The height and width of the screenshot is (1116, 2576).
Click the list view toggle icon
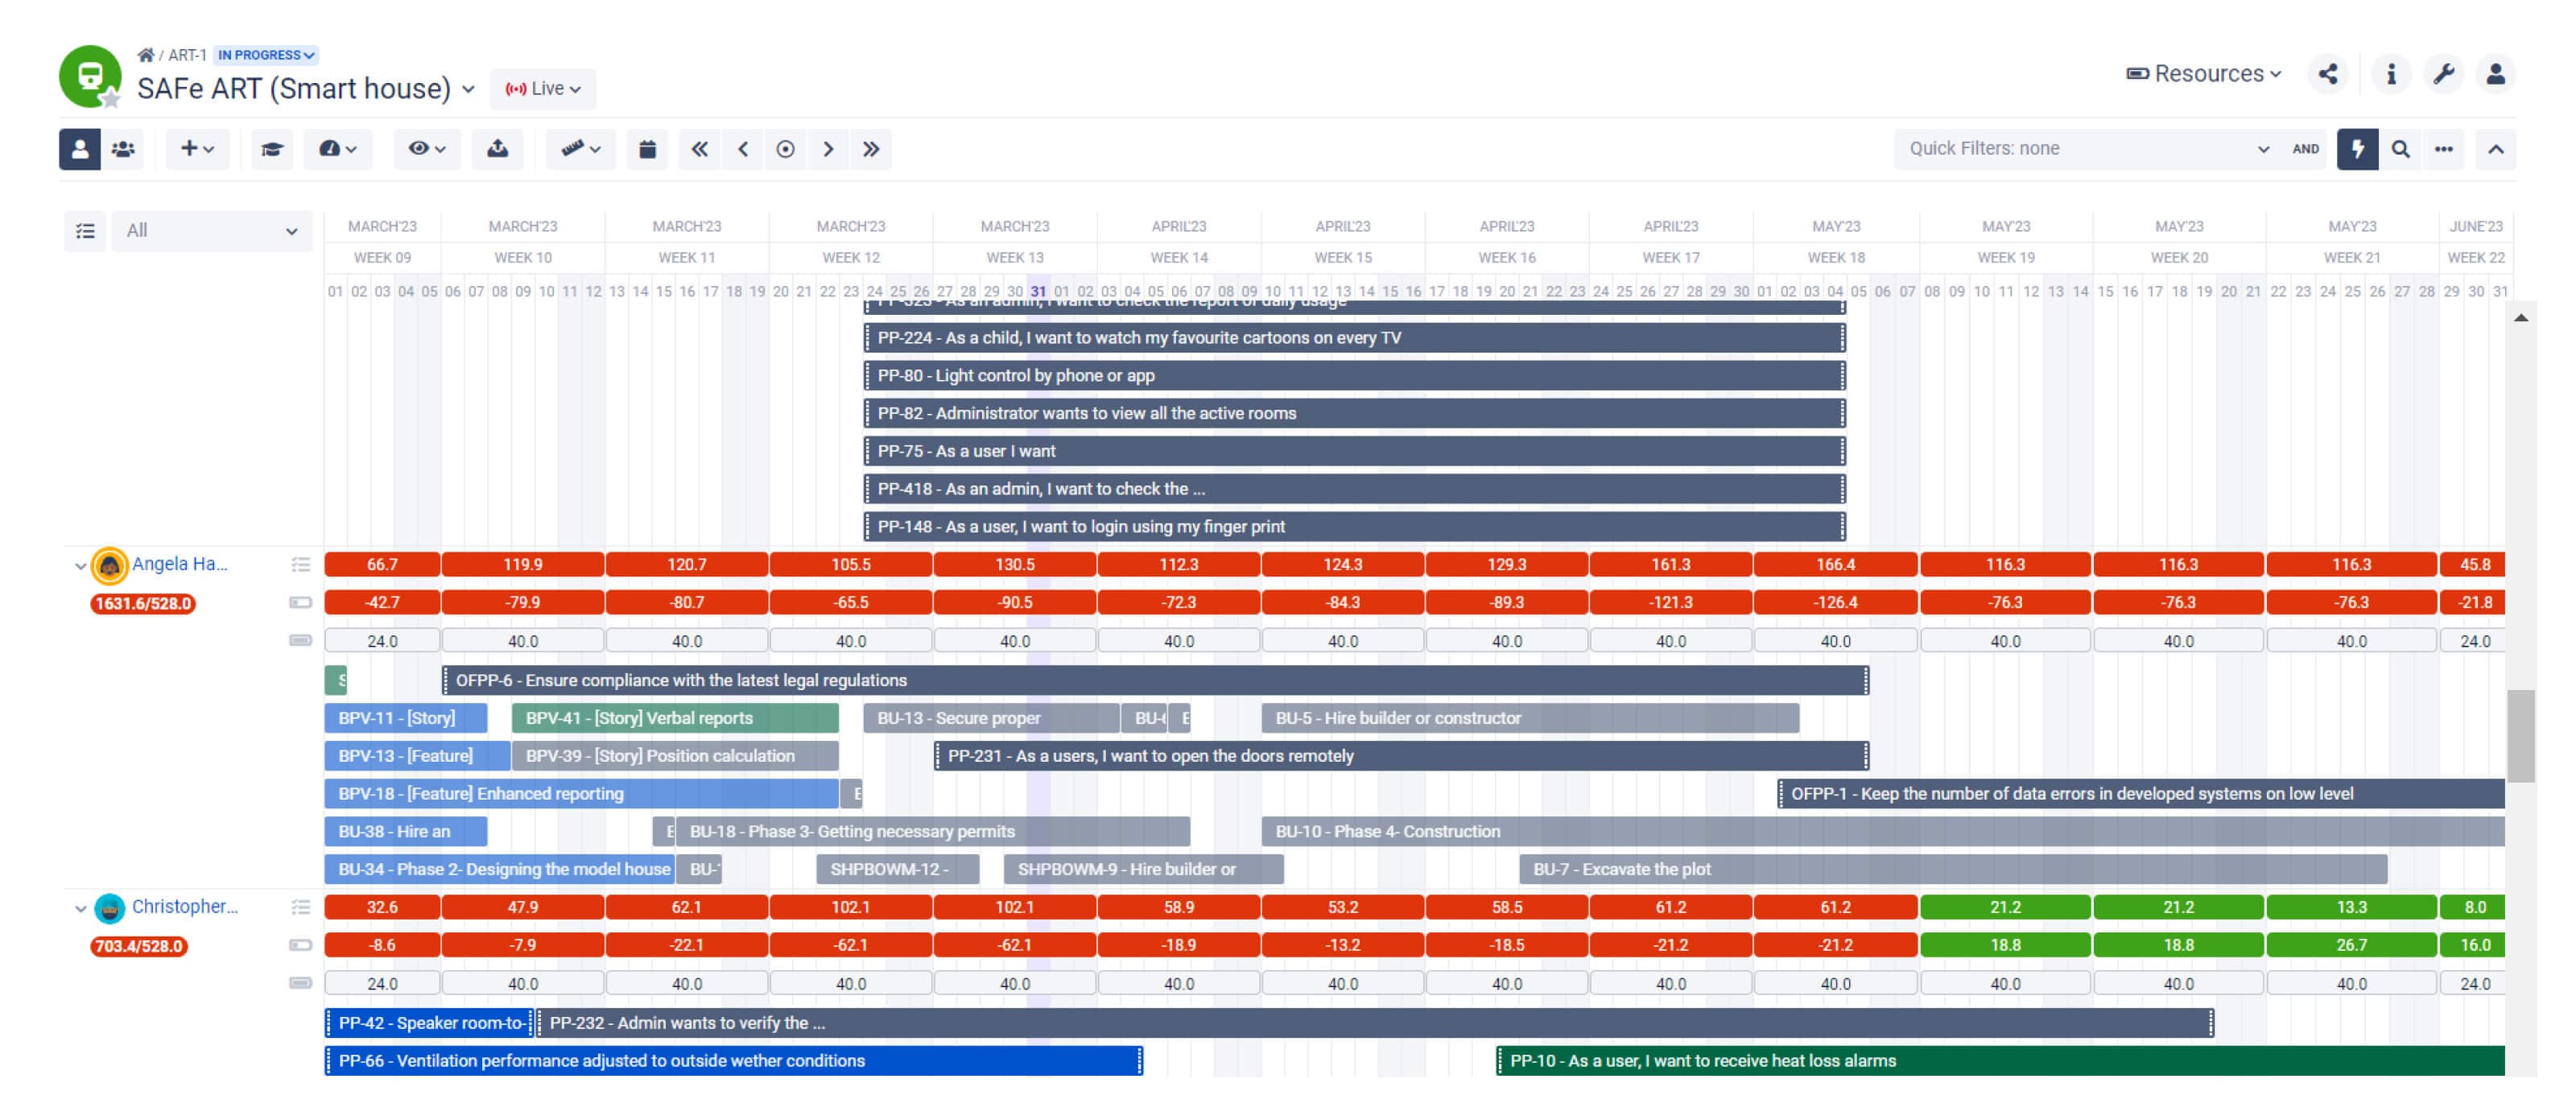tap(85, 231)
